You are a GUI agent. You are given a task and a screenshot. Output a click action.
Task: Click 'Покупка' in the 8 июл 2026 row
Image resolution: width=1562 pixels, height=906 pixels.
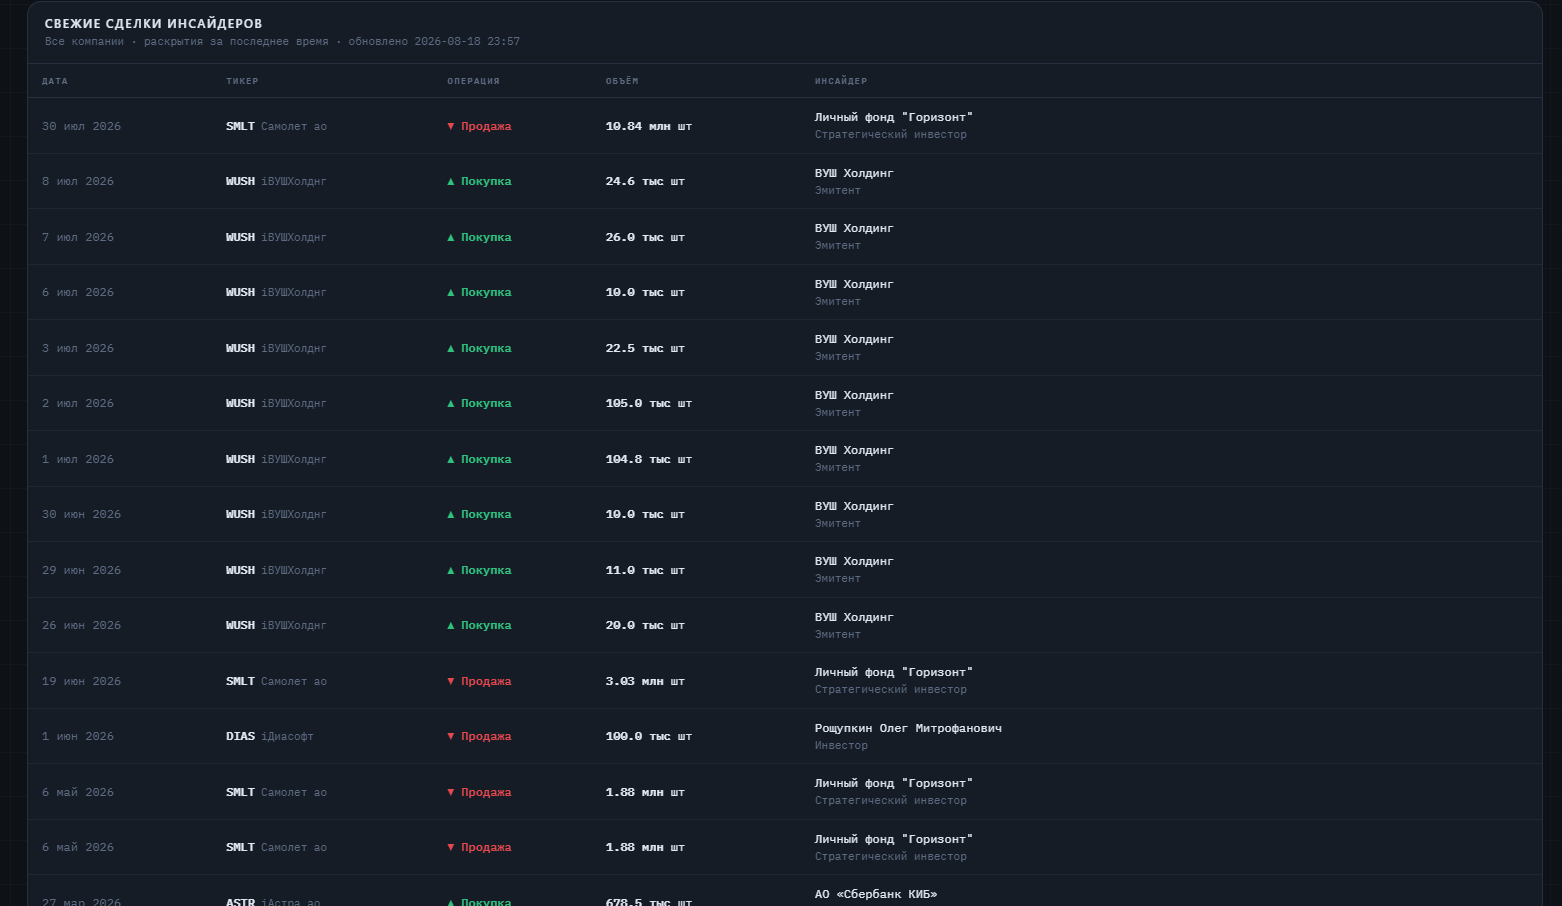pos(479,181)
